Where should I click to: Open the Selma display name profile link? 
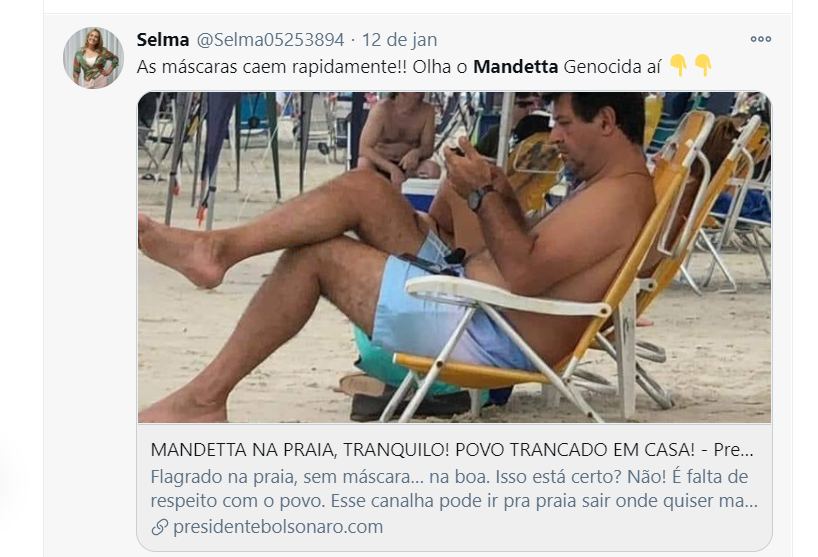coord(163,40)
